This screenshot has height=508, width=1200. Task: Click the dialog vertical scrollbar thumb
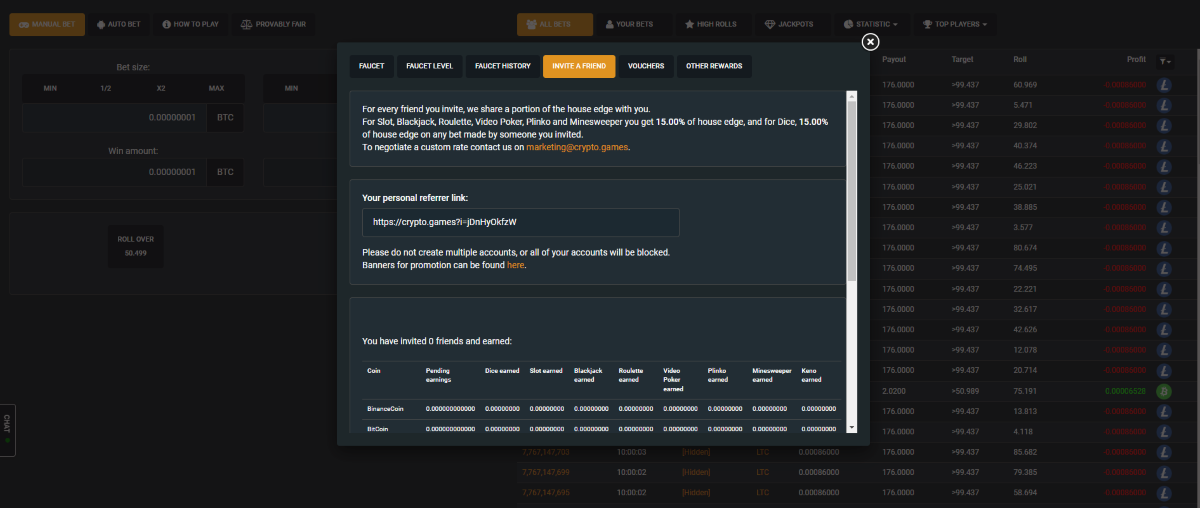(852, 190)
